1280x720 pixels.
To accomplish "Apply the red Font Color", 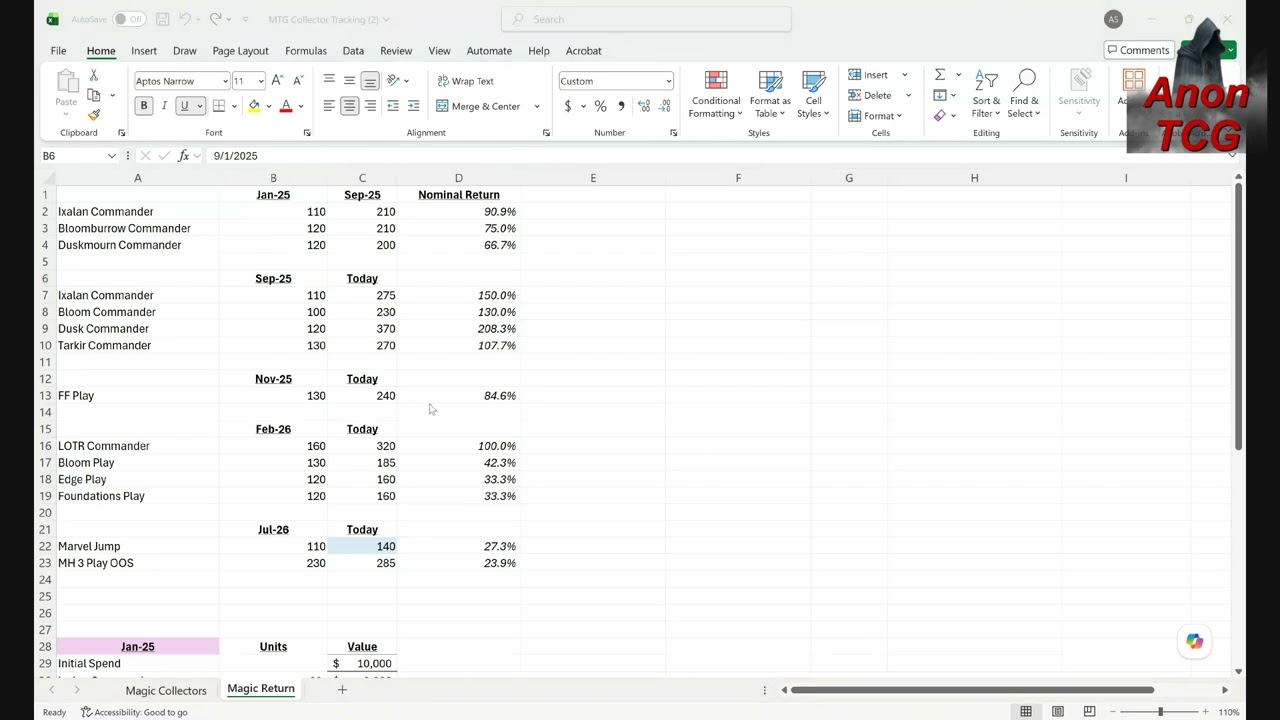I will click(286, 106).
